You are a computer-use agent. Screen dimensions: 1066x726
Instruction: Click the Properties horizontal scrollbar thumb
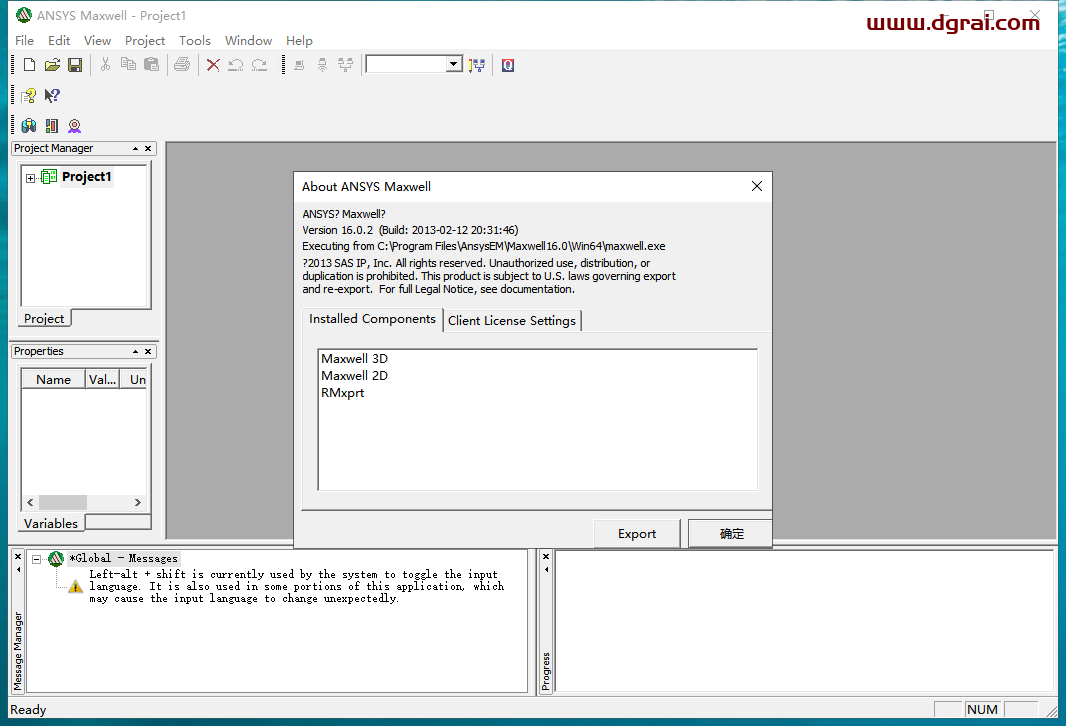point(63,502)
